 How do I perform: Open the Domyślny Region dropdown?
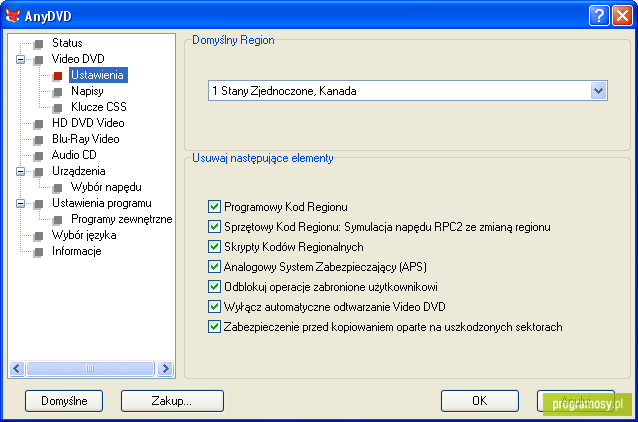point(598,90)
